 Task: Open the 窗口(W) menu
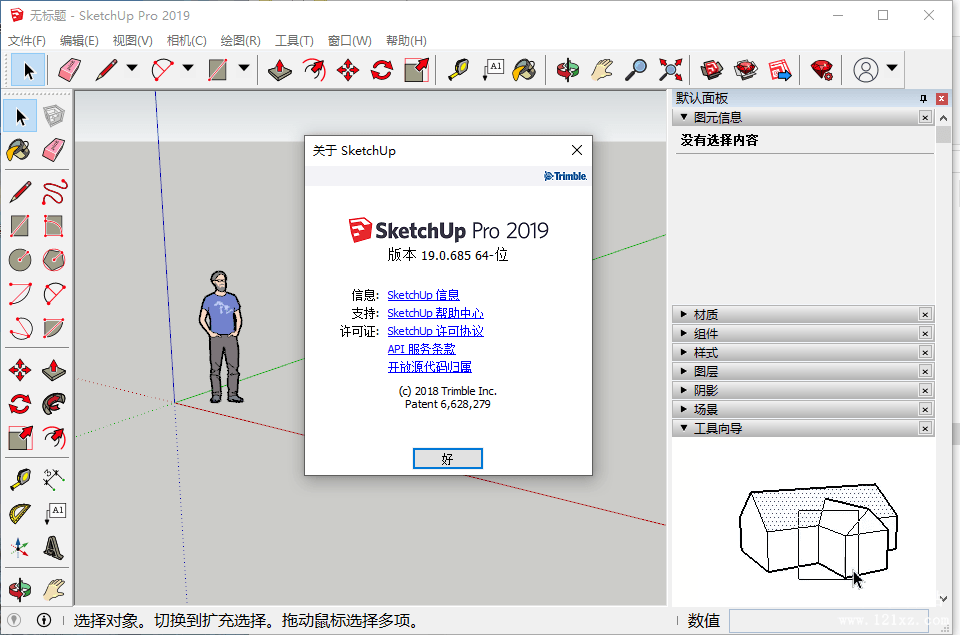350,40
